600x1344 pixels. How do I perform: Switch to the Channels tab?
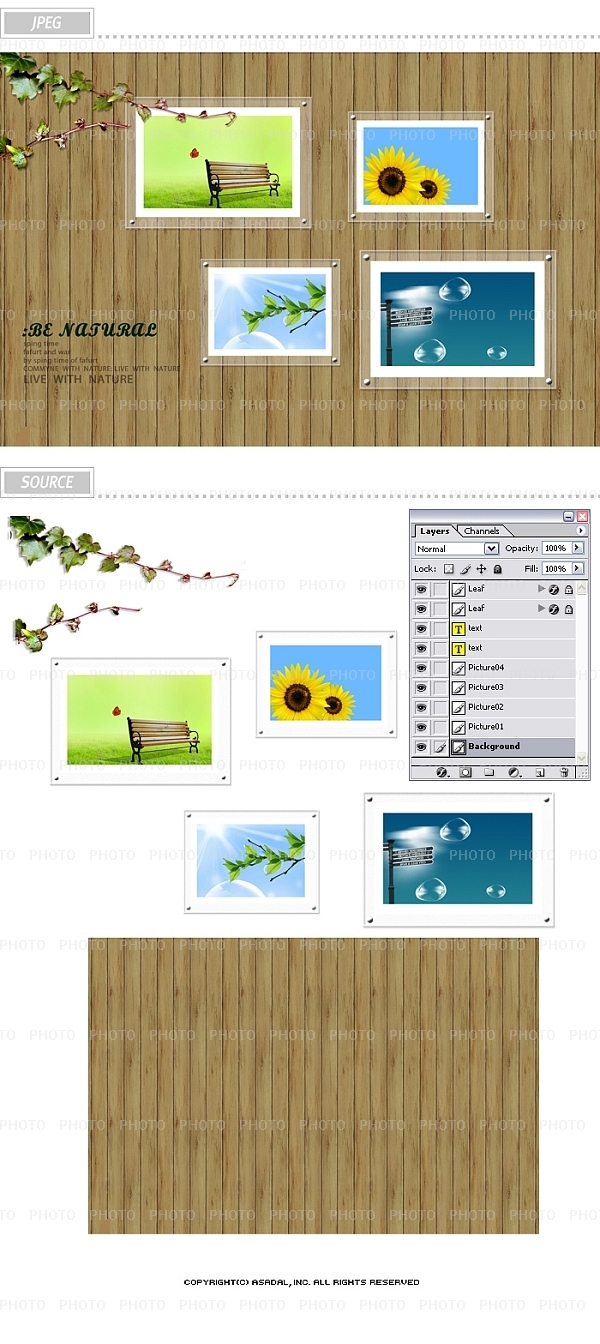(x=481, y=531)
